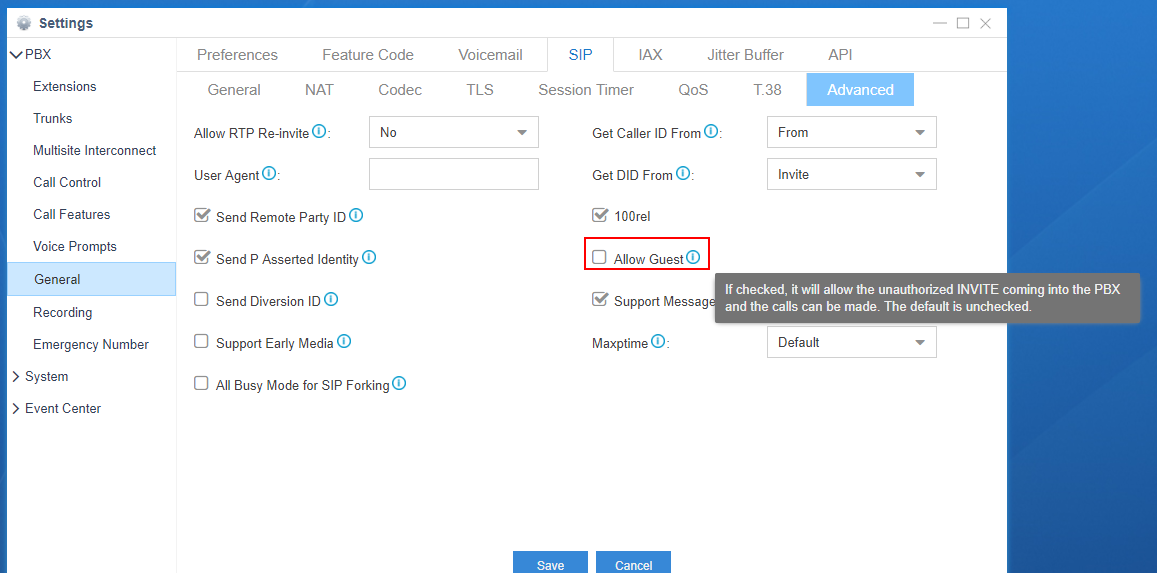Save the SIP advanced settings

point(550,564)
